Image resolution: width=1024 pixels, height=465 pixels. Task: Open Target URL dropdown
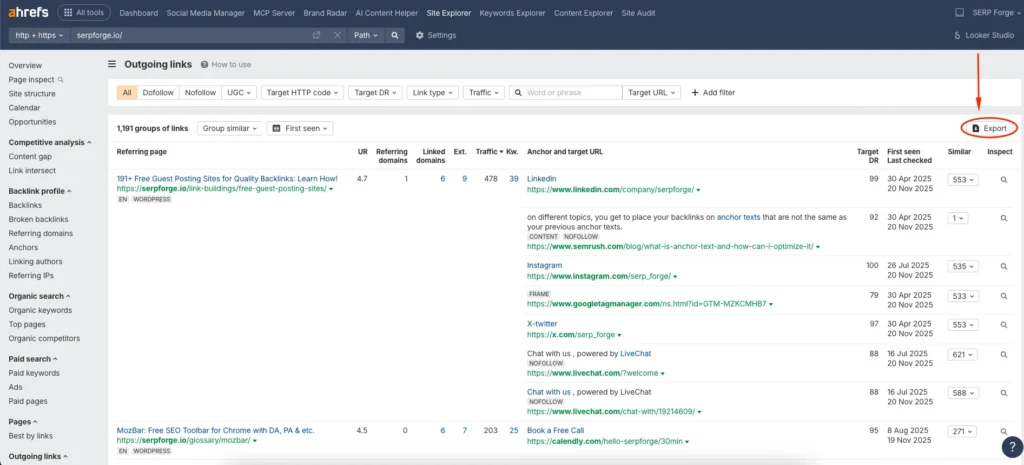tap(652, 93)
